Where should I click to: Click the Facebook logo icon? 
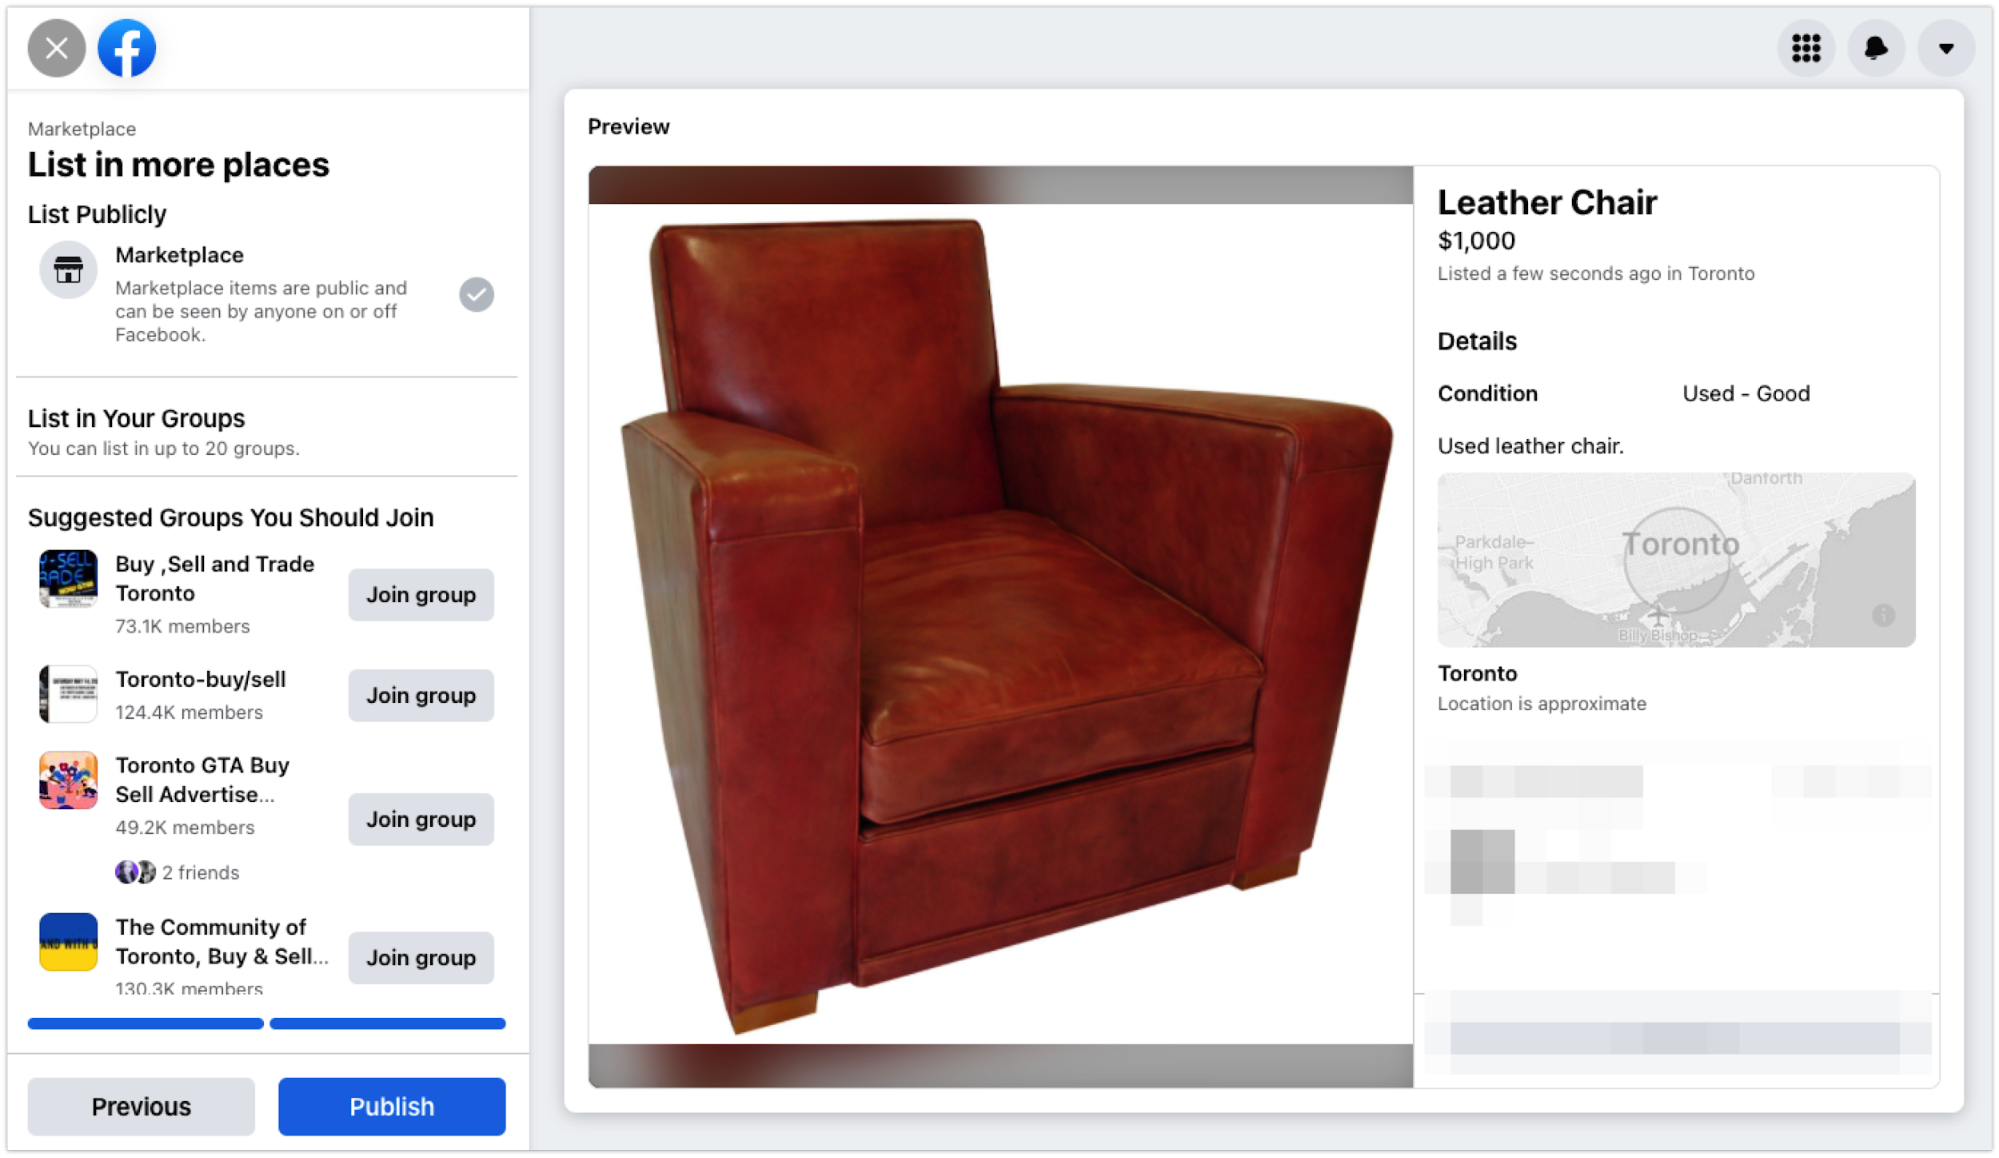[127, 48]
